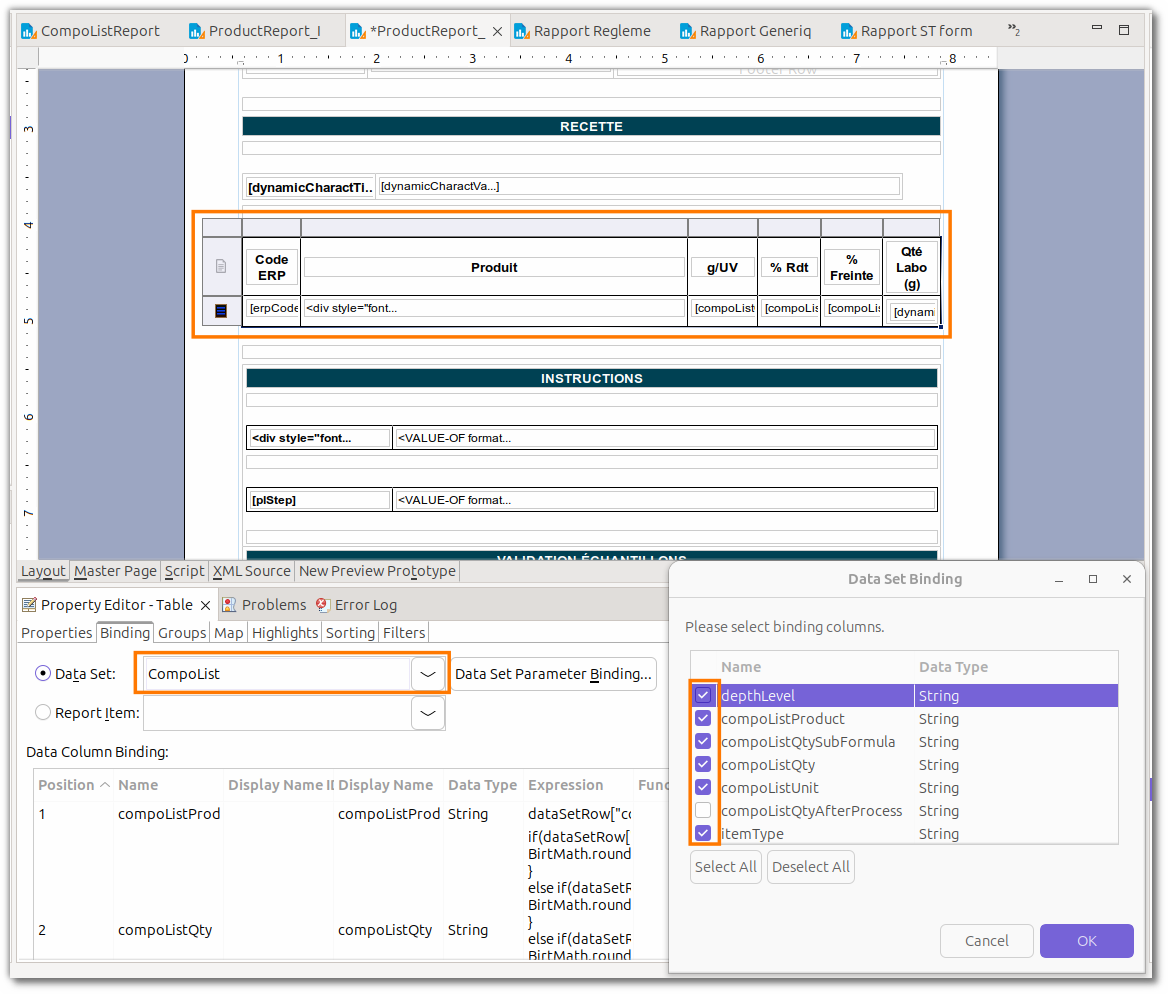This screenshot has width=1168, height=994.
Task: Click the table header row icon
Action: [221, 266]
